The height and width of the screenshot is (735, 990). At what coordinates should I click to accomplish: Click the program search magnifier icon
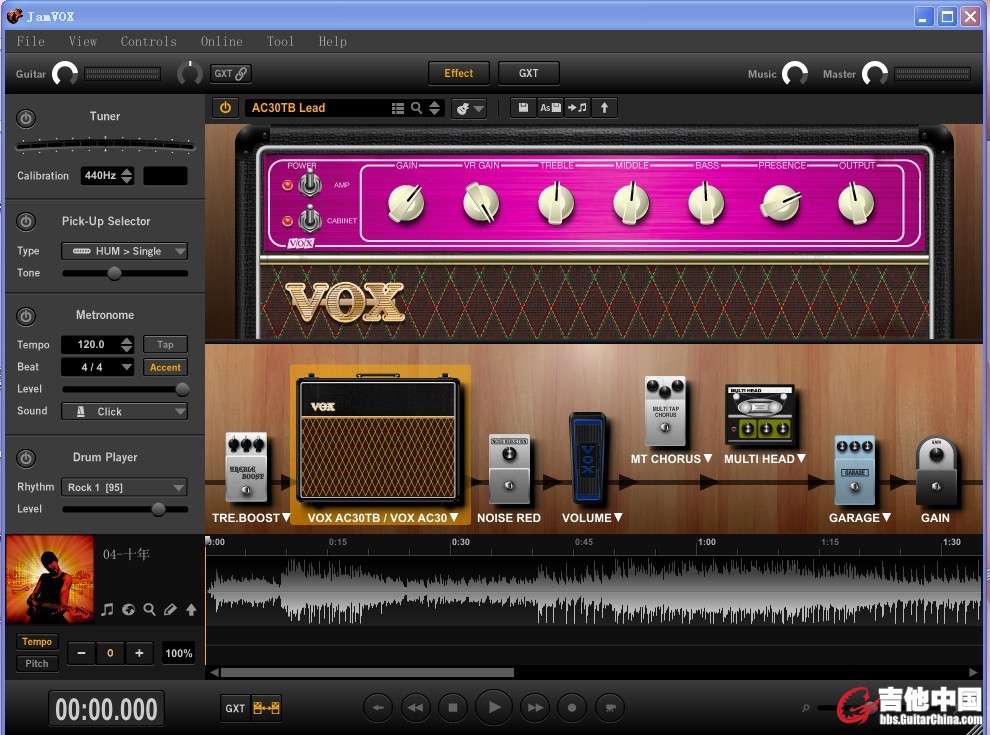click(416, 108)
